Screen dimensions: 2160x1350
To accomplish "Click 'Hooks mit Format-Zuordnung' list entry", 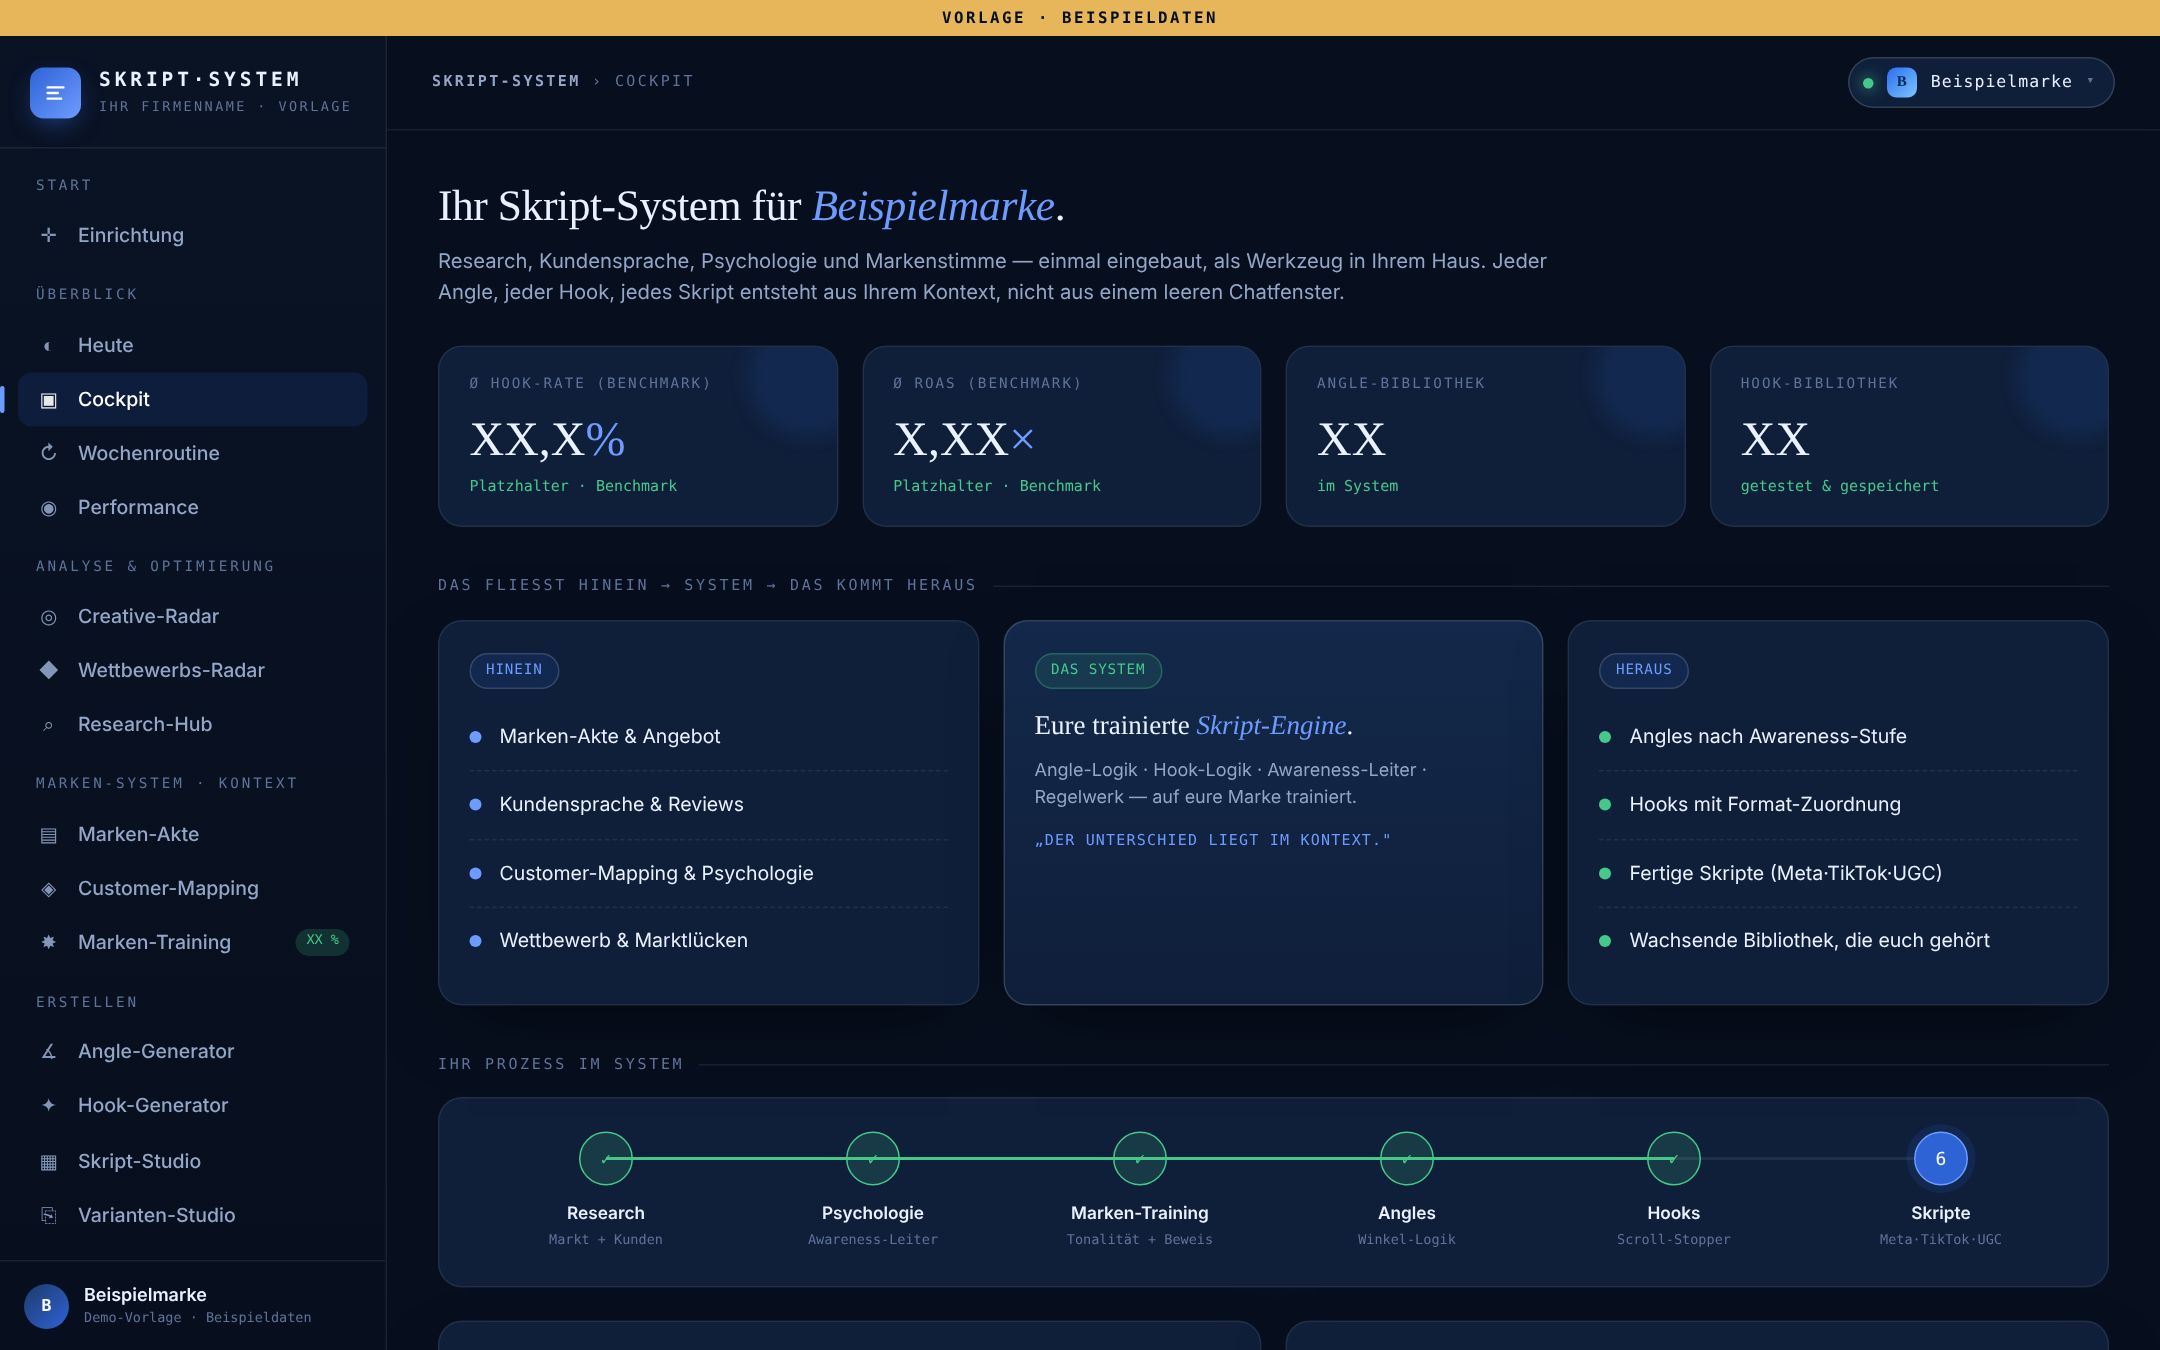I will pyautogui.click(x=1838, y=805).
